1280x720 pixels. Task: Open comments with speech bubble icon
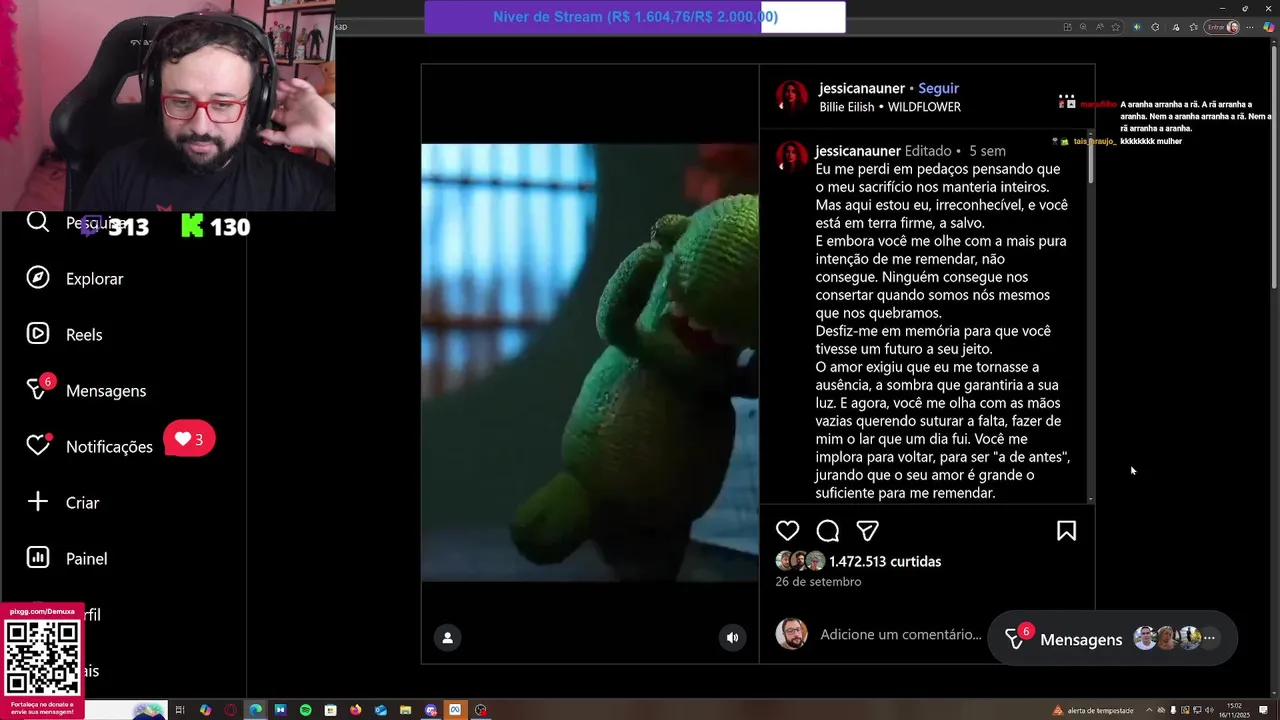point(828,531)
